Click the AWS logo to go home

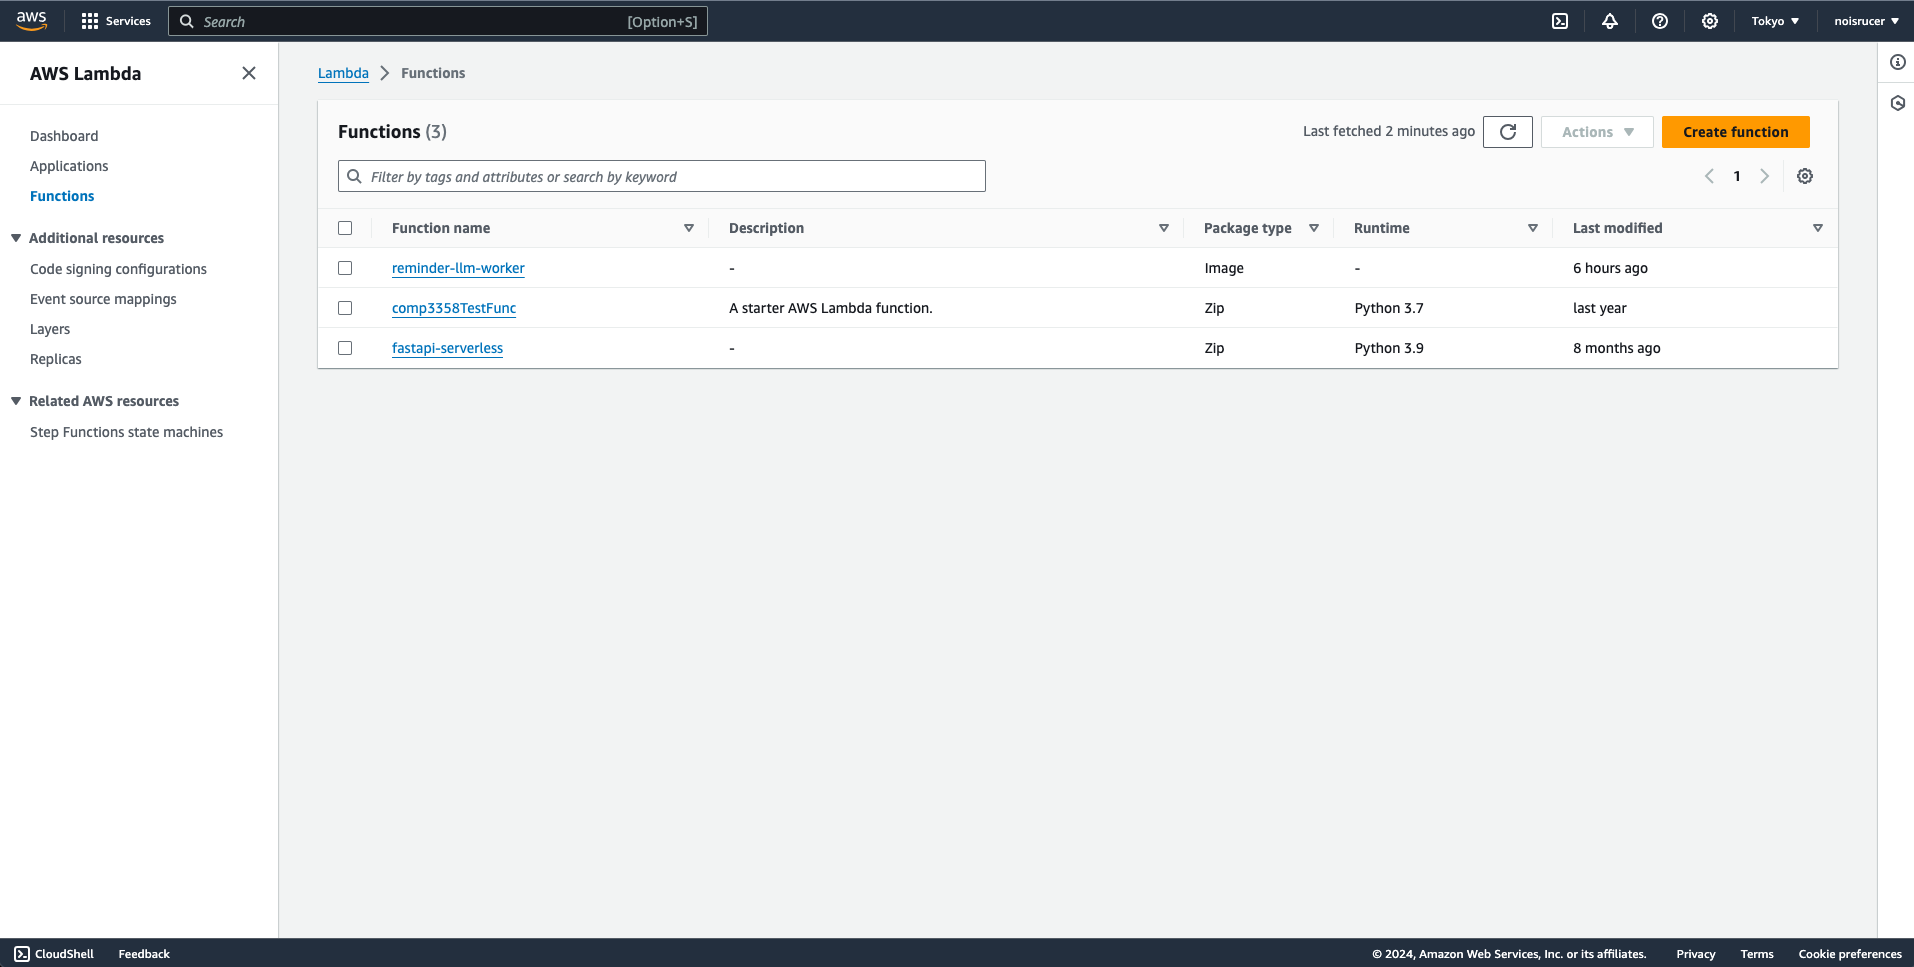(30, 19)
